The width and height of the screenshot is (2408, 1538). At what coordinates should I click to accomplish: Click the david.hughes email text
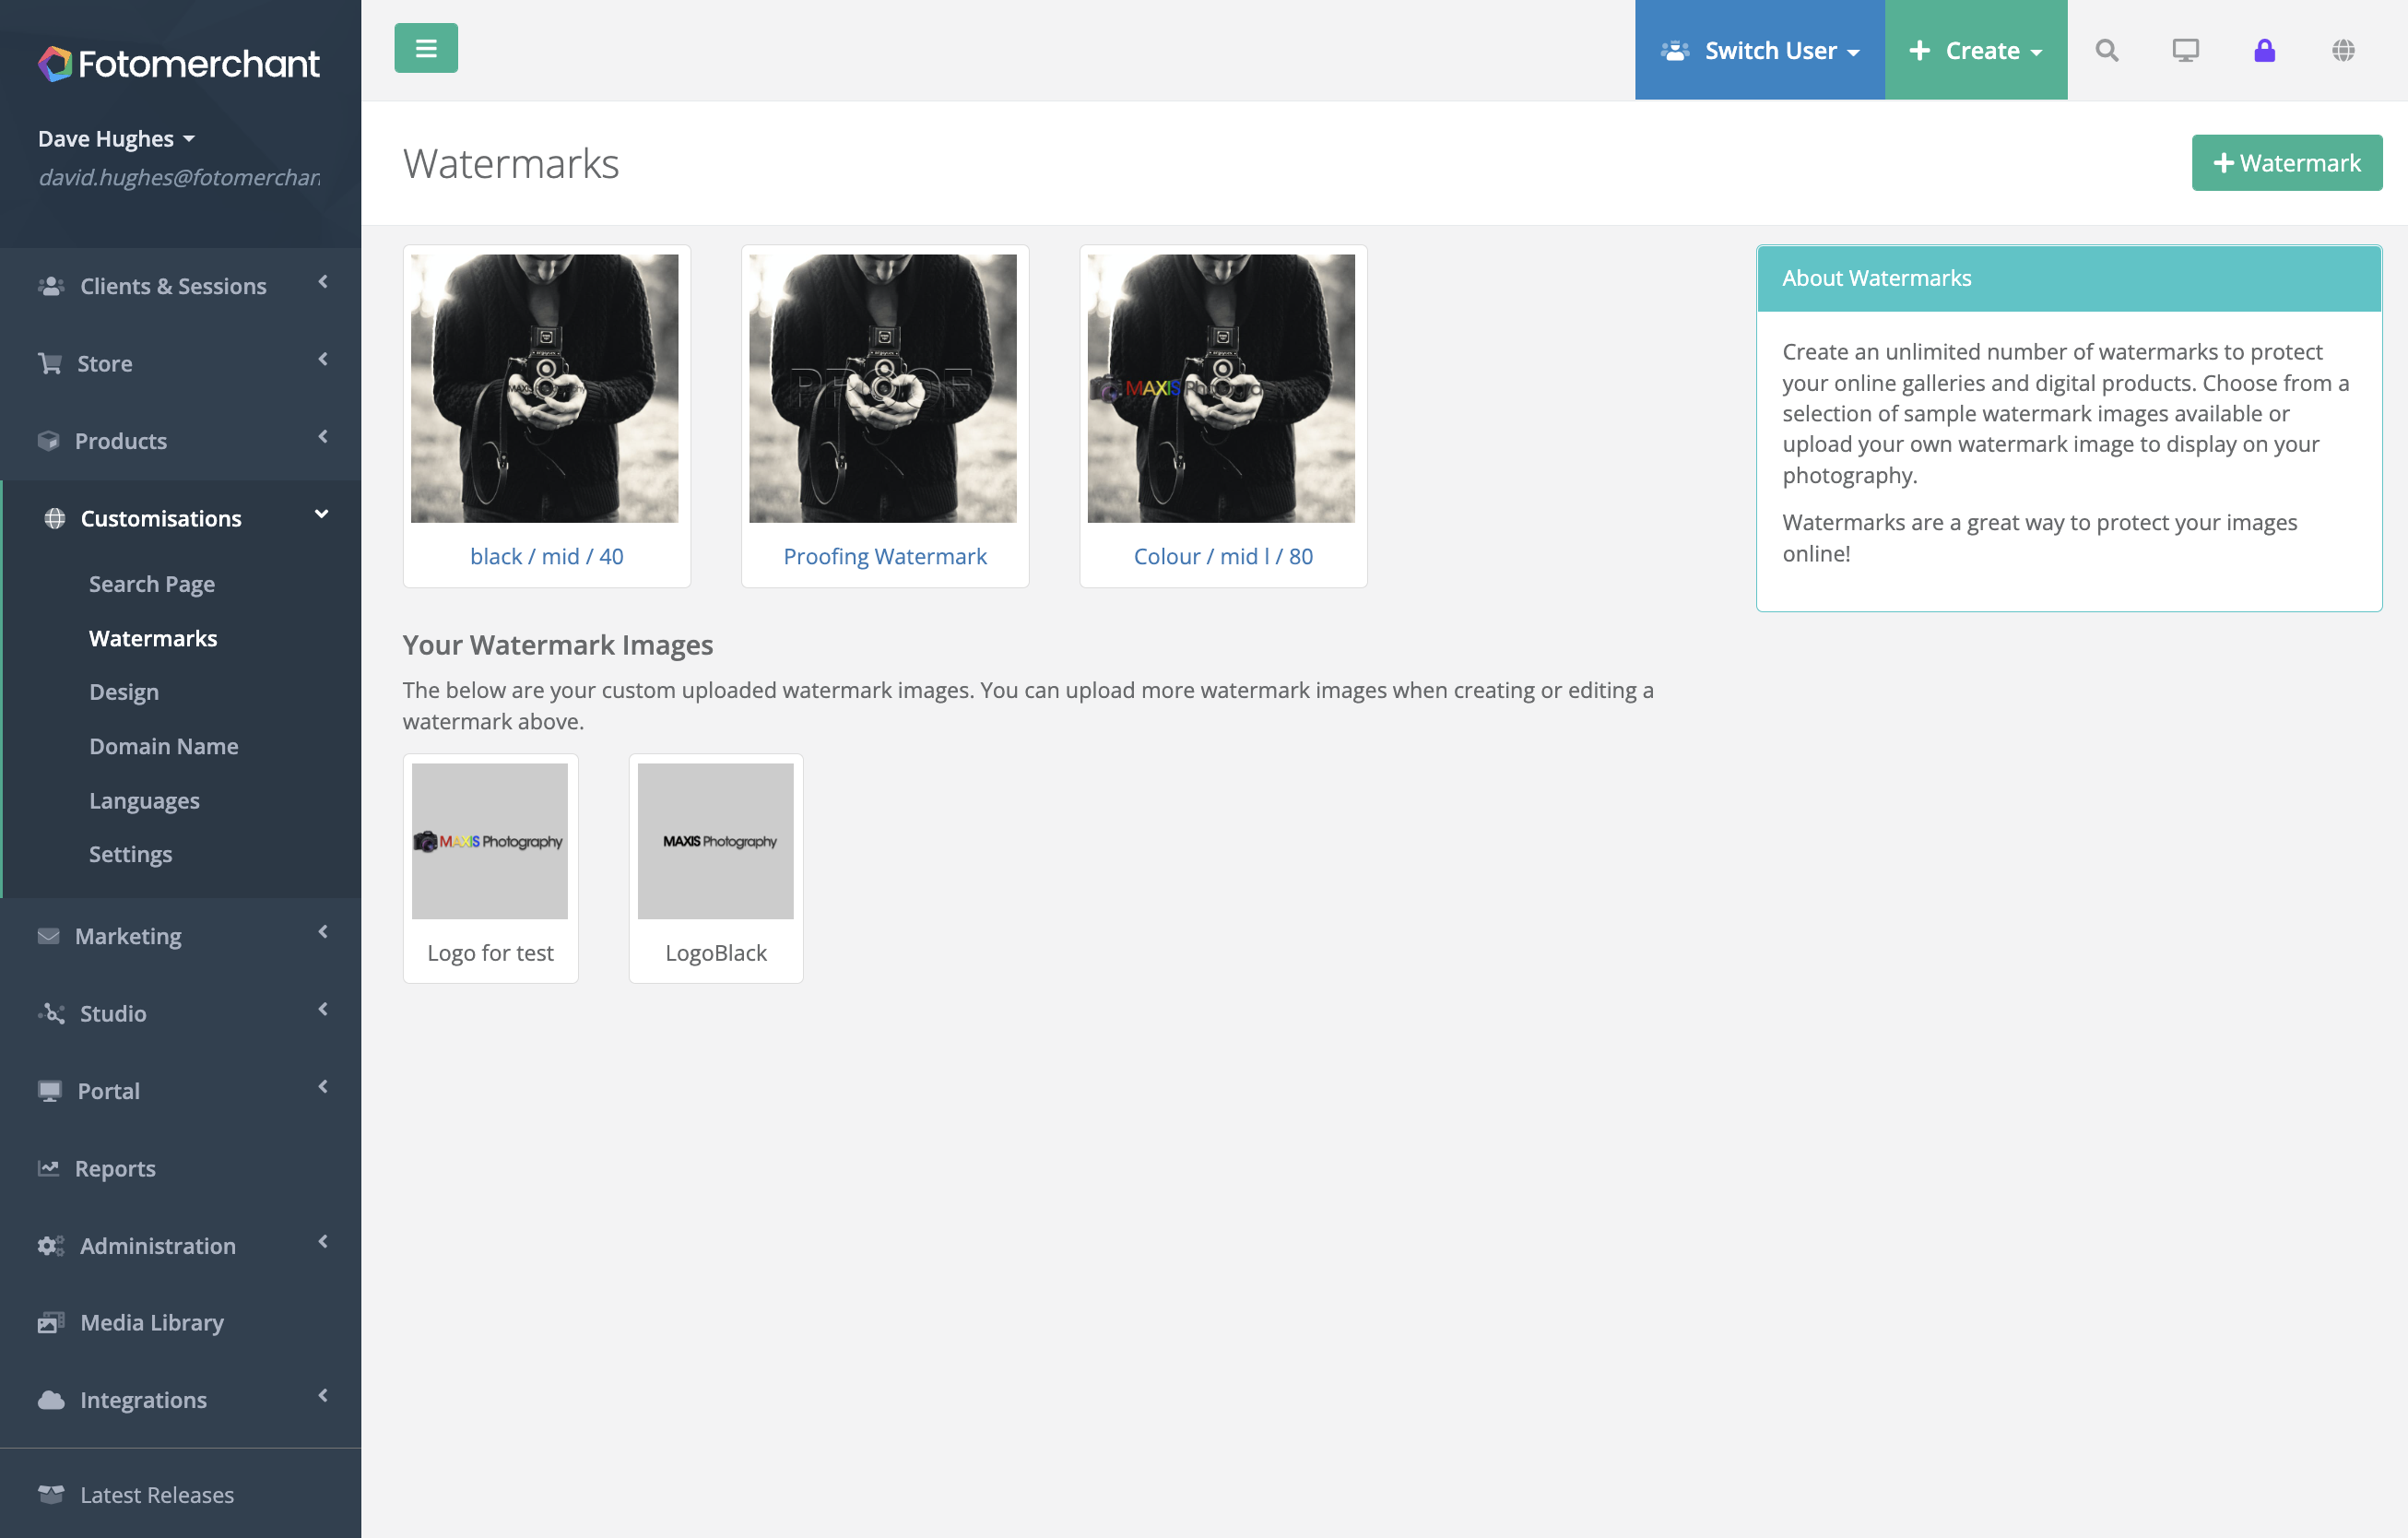[179, 178]
